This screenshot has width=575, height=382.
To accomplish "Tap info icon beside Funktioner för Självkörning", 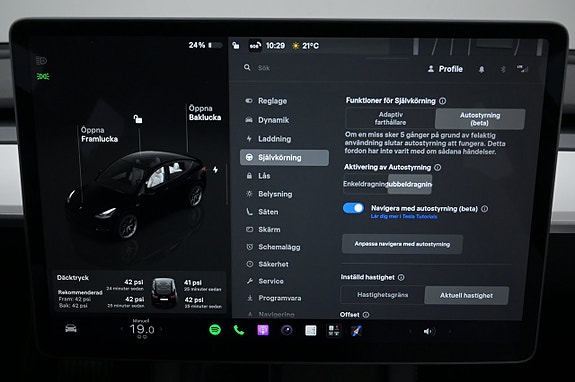I will pos(443,101).
